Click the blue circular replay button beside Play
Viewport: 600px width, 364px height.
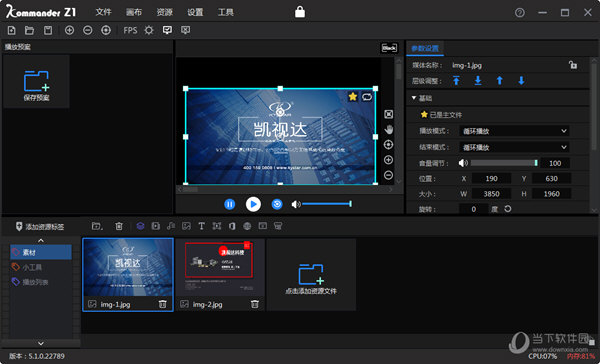[277, 204]
